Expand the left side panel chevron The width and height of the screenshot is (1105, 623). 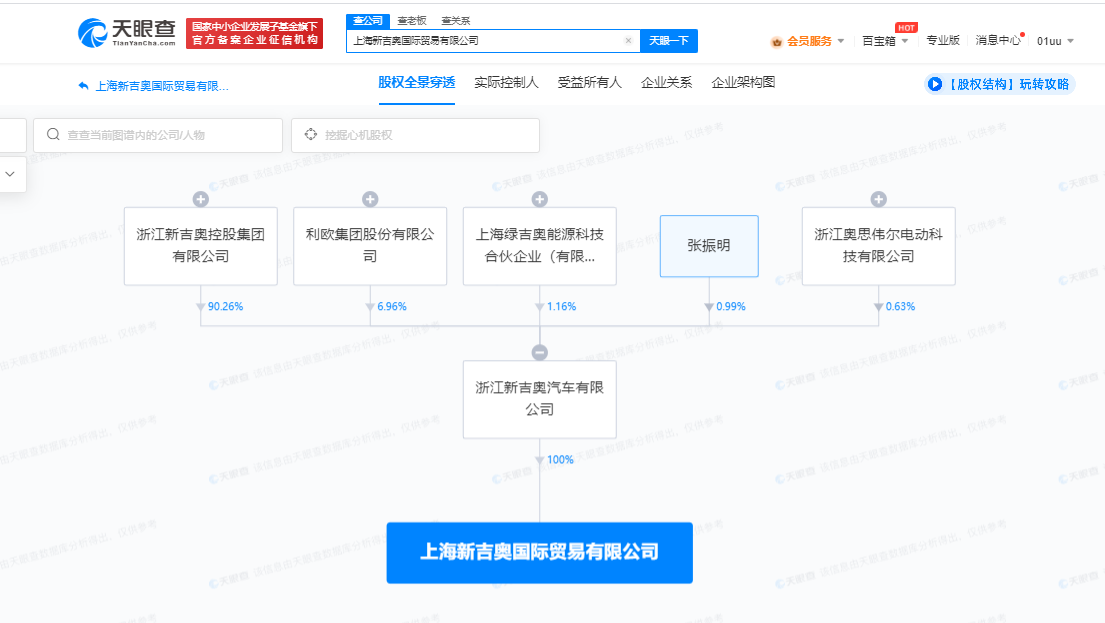point(10,174)
